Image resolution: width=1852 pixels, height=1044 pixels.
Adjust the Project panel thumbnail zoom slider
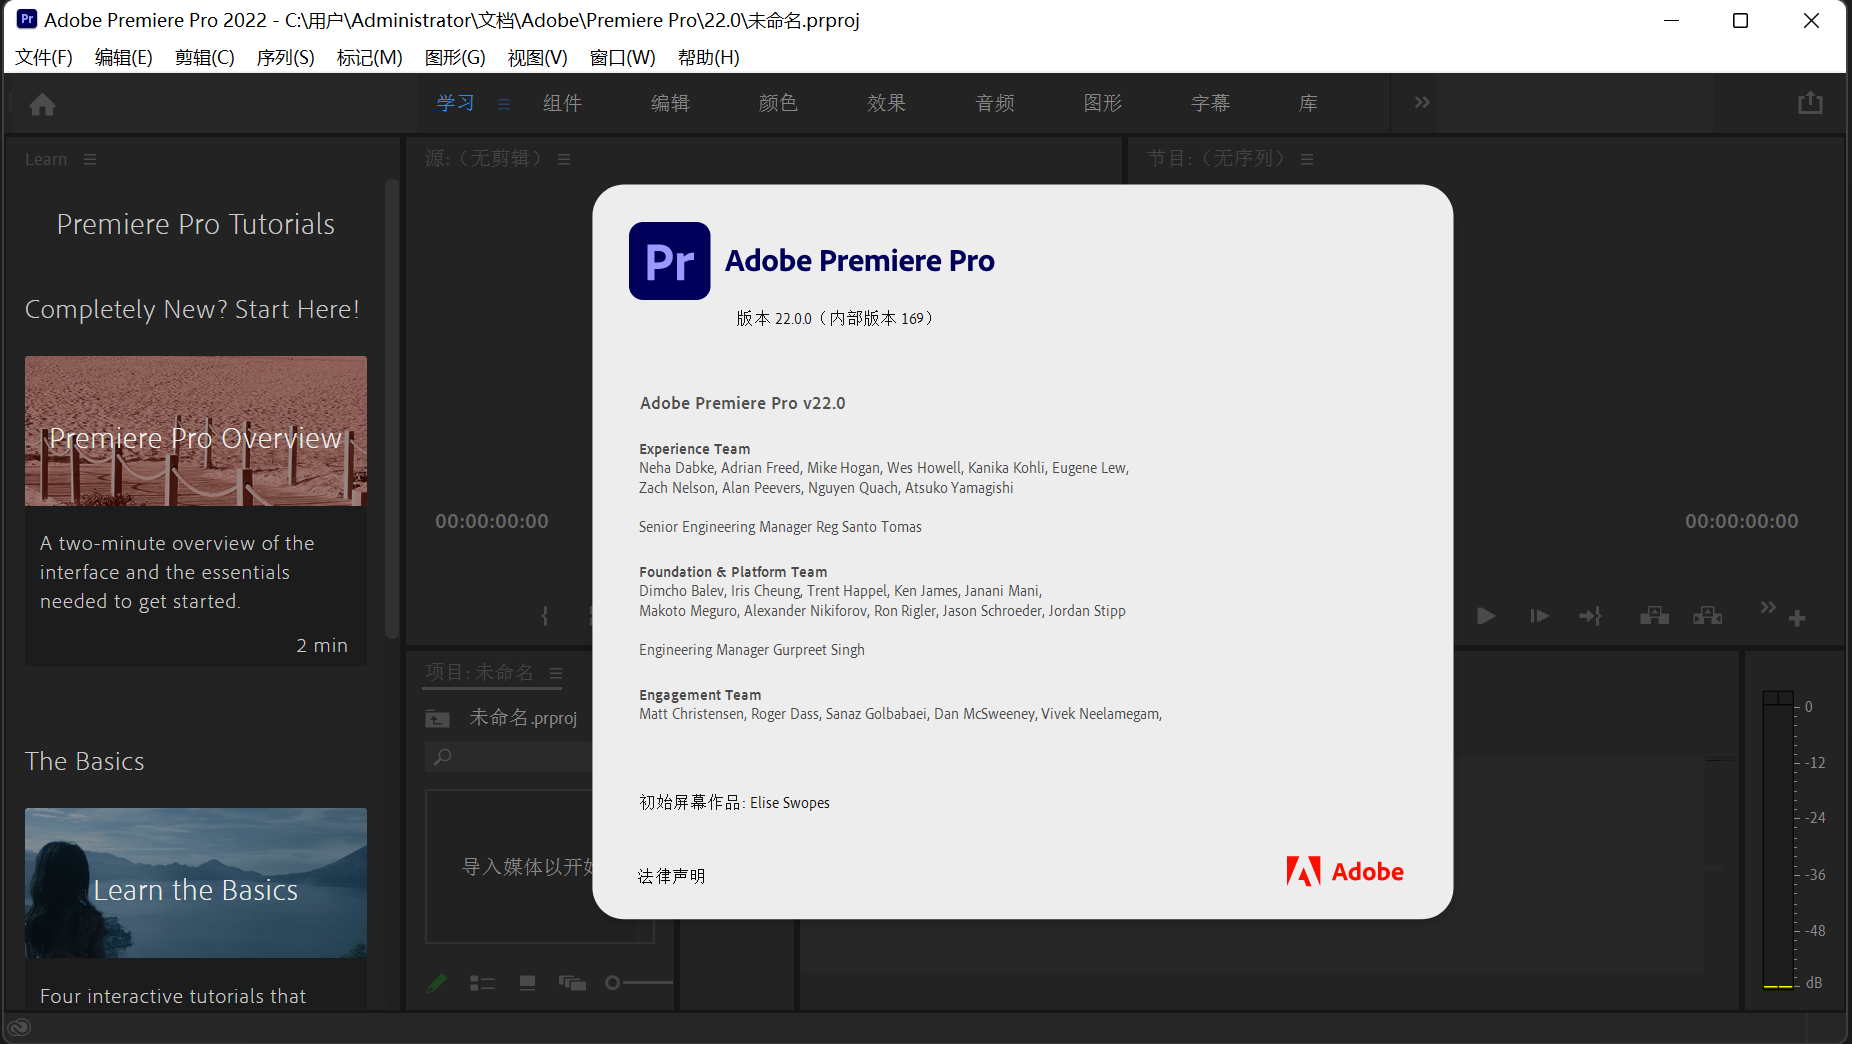(x=638, y=983)
